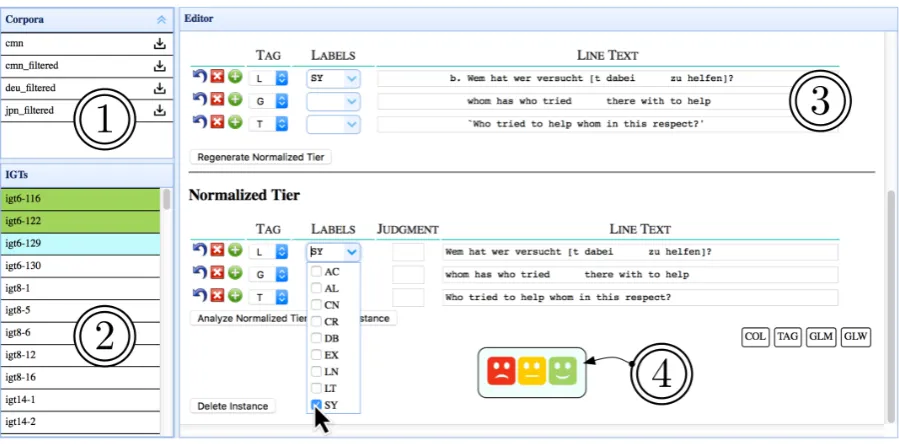Open instance igt6-130
The height and width of the screenshot is (444, 899).
click(x=80, y=266)
